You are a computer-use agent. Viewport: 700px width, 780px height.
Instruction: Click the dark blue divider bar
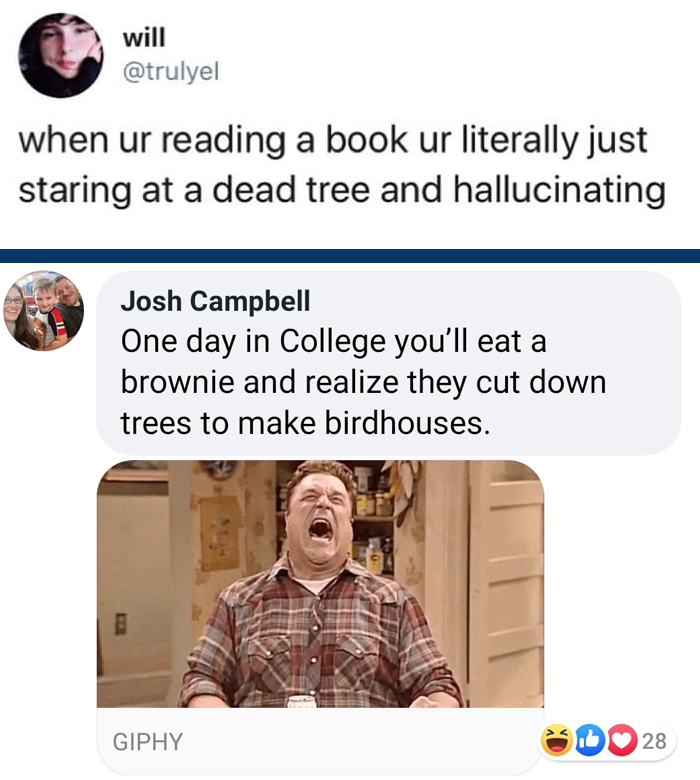[350, 256]
